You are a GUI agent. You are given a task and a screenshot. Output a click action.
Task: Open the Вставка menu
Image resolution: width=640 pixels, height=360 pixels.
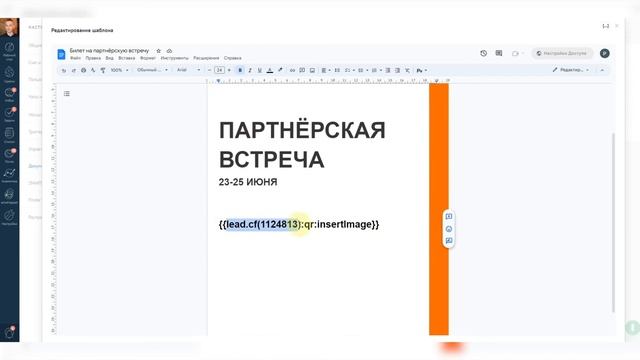pyautogui.click(x=127, y=58)
